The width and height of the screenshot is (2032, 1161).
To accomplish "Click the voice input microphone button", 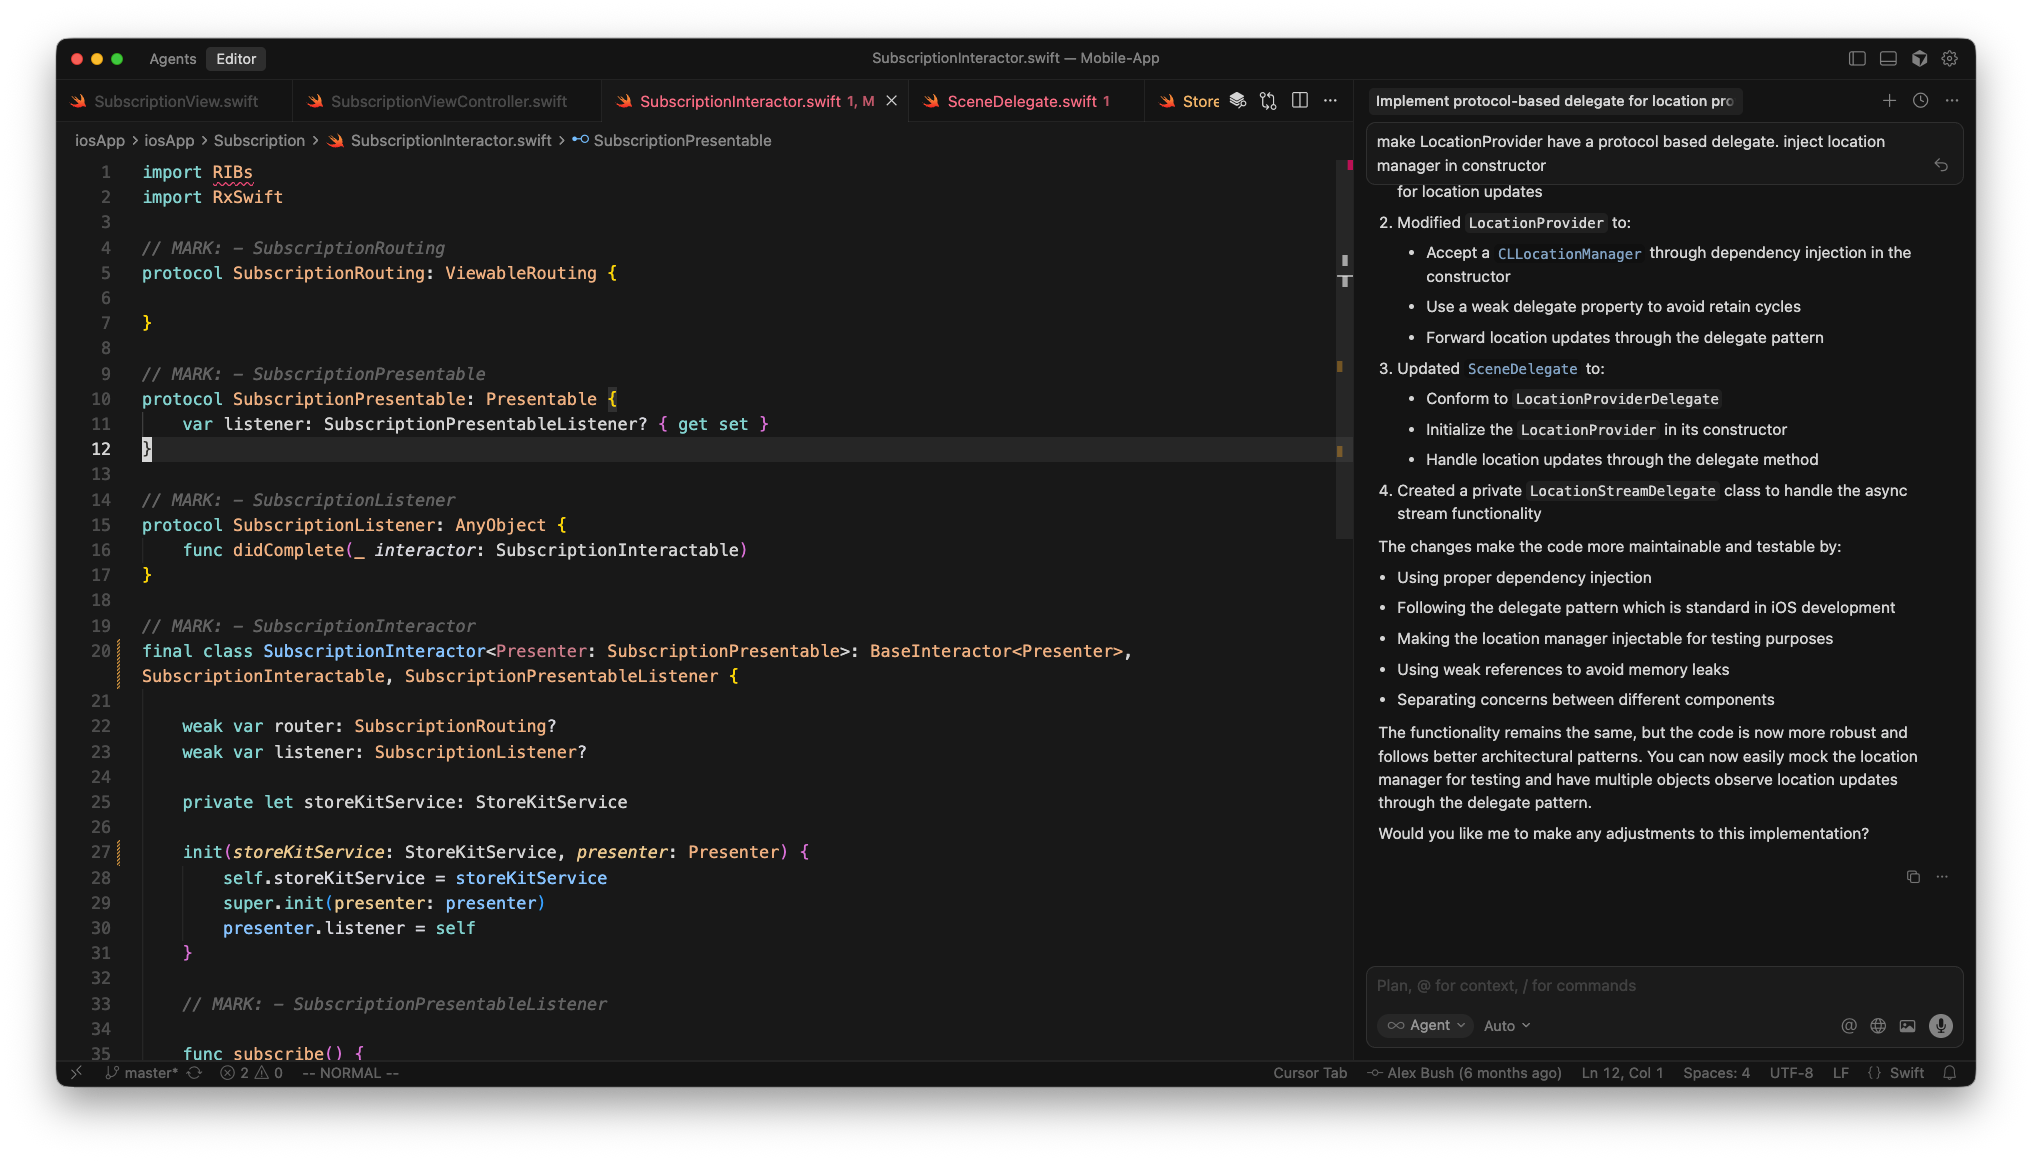I will click(1940, 1025).
